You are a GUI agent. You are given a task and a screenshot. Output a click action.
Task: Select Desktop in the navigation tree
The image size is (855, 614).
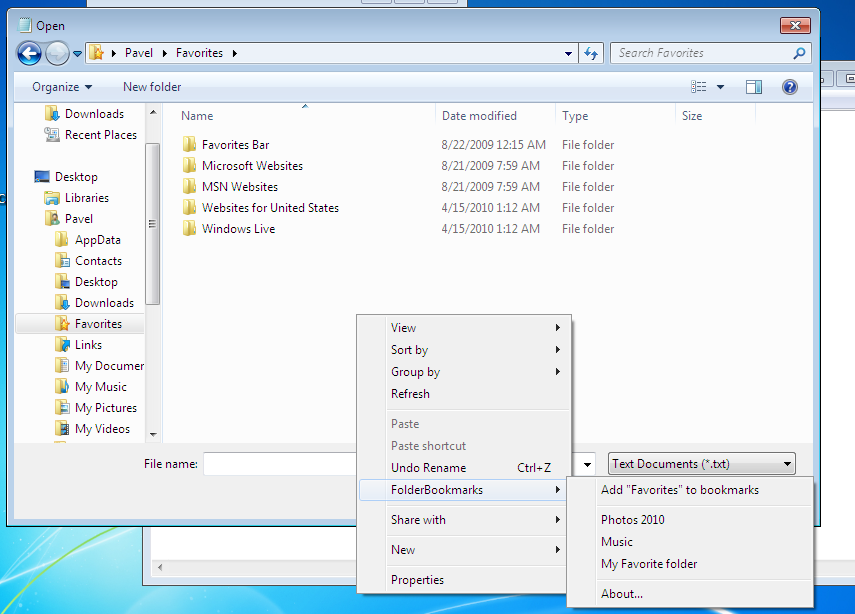pos(76,177)
